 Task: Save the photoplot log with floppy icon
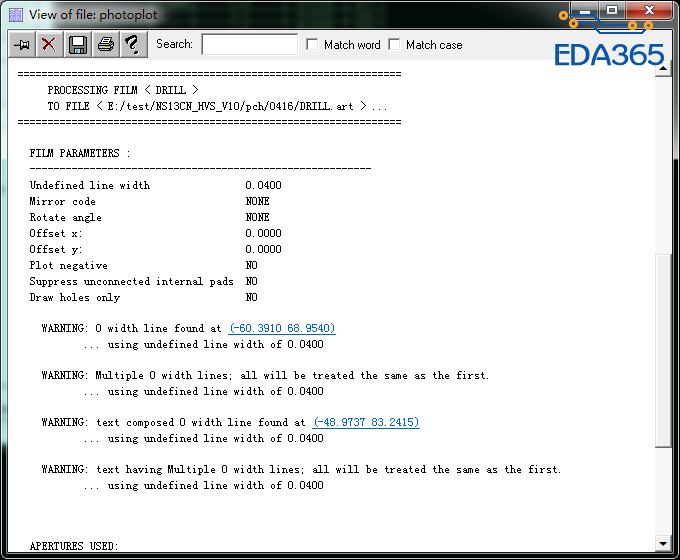point(78,44)
